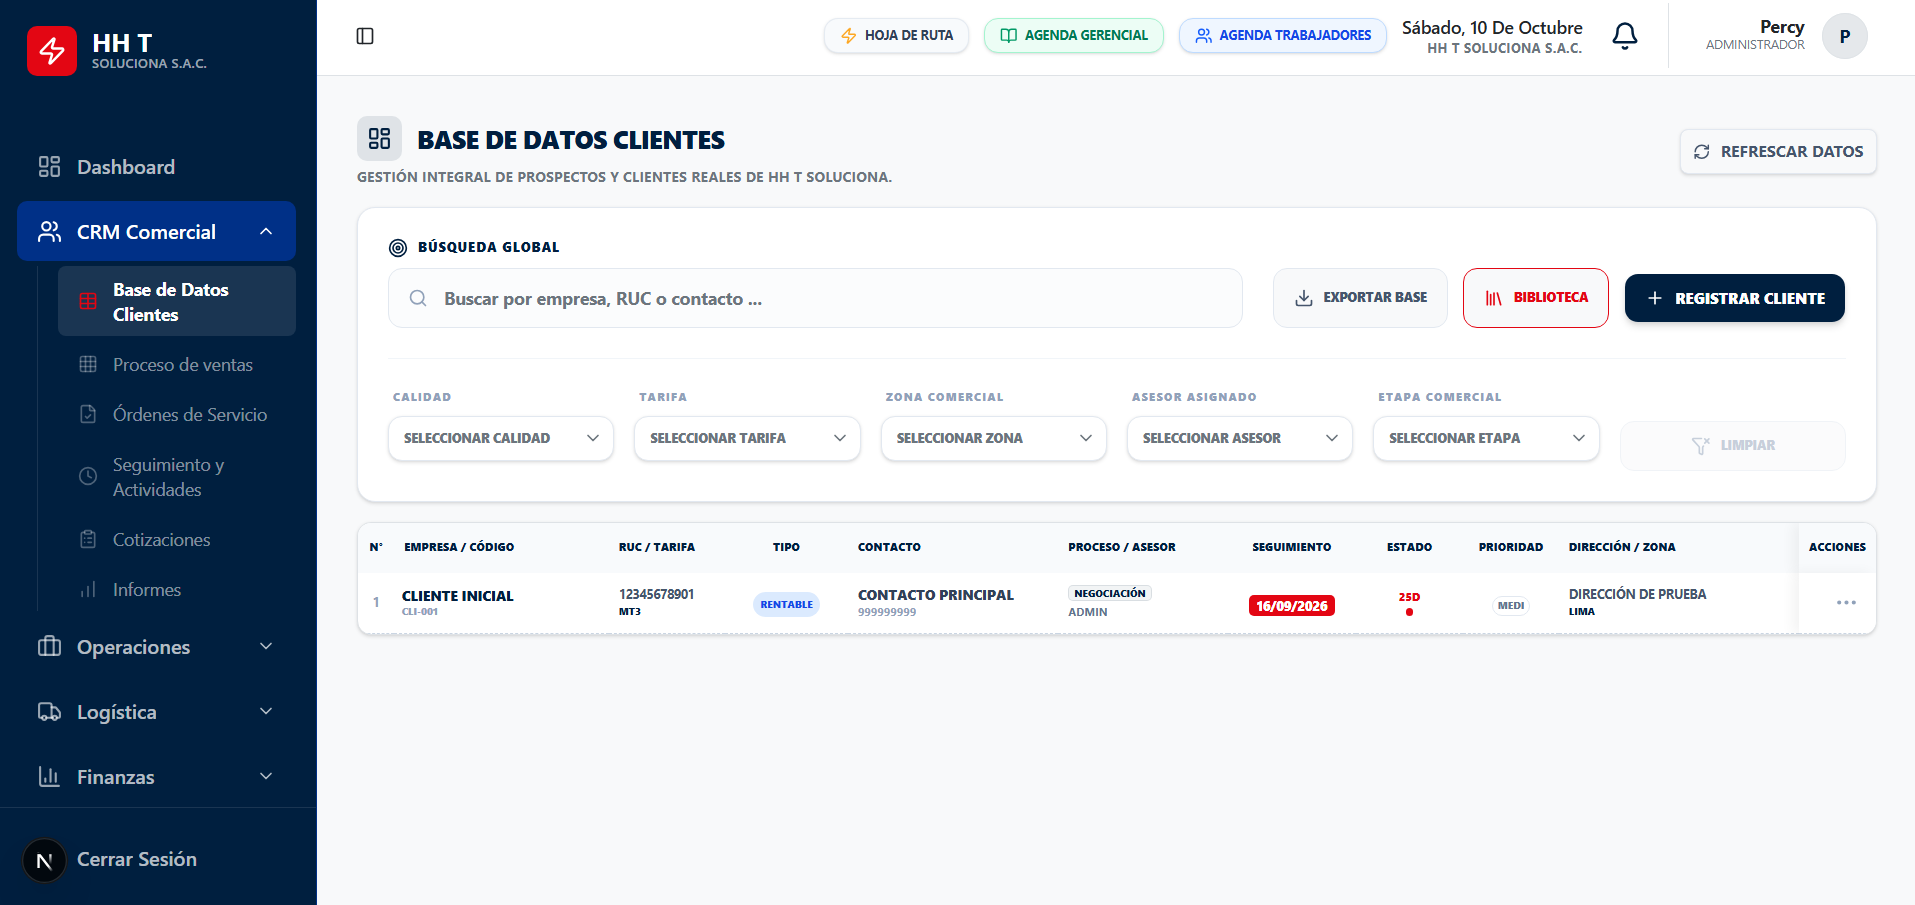Viewport: 1915px width, 905px height.
Task: Click Registrar Cliente button
Action: pos(1735,298)
